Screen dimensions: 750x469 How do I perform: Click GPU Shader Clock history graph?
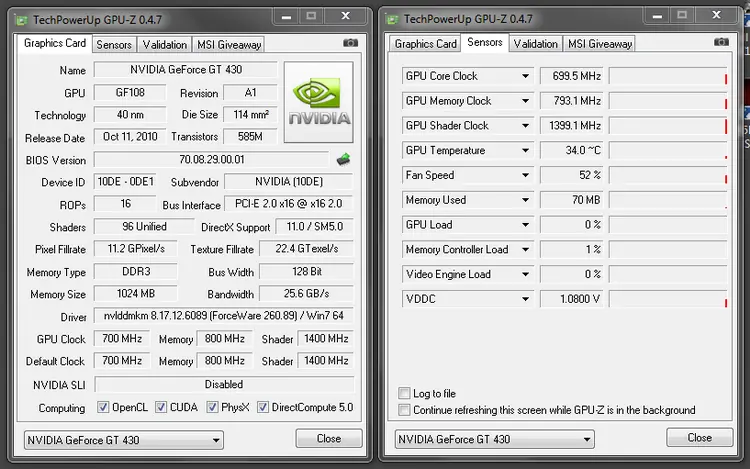coord(668,126)
